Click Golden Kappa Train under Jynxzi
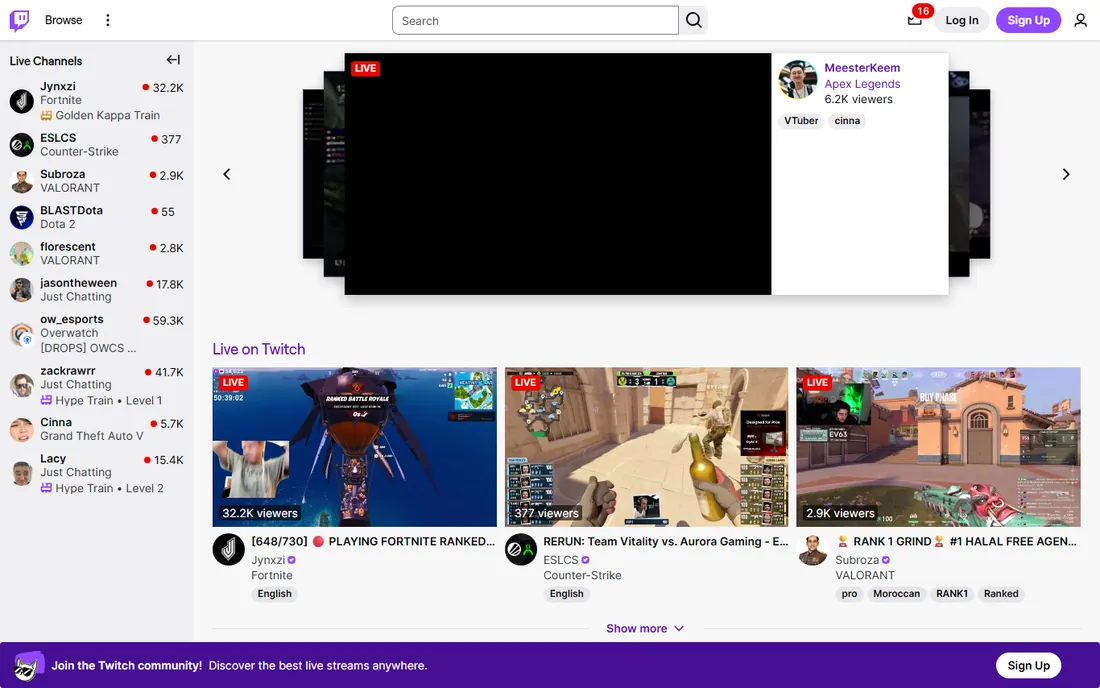 tap(100, 115)
